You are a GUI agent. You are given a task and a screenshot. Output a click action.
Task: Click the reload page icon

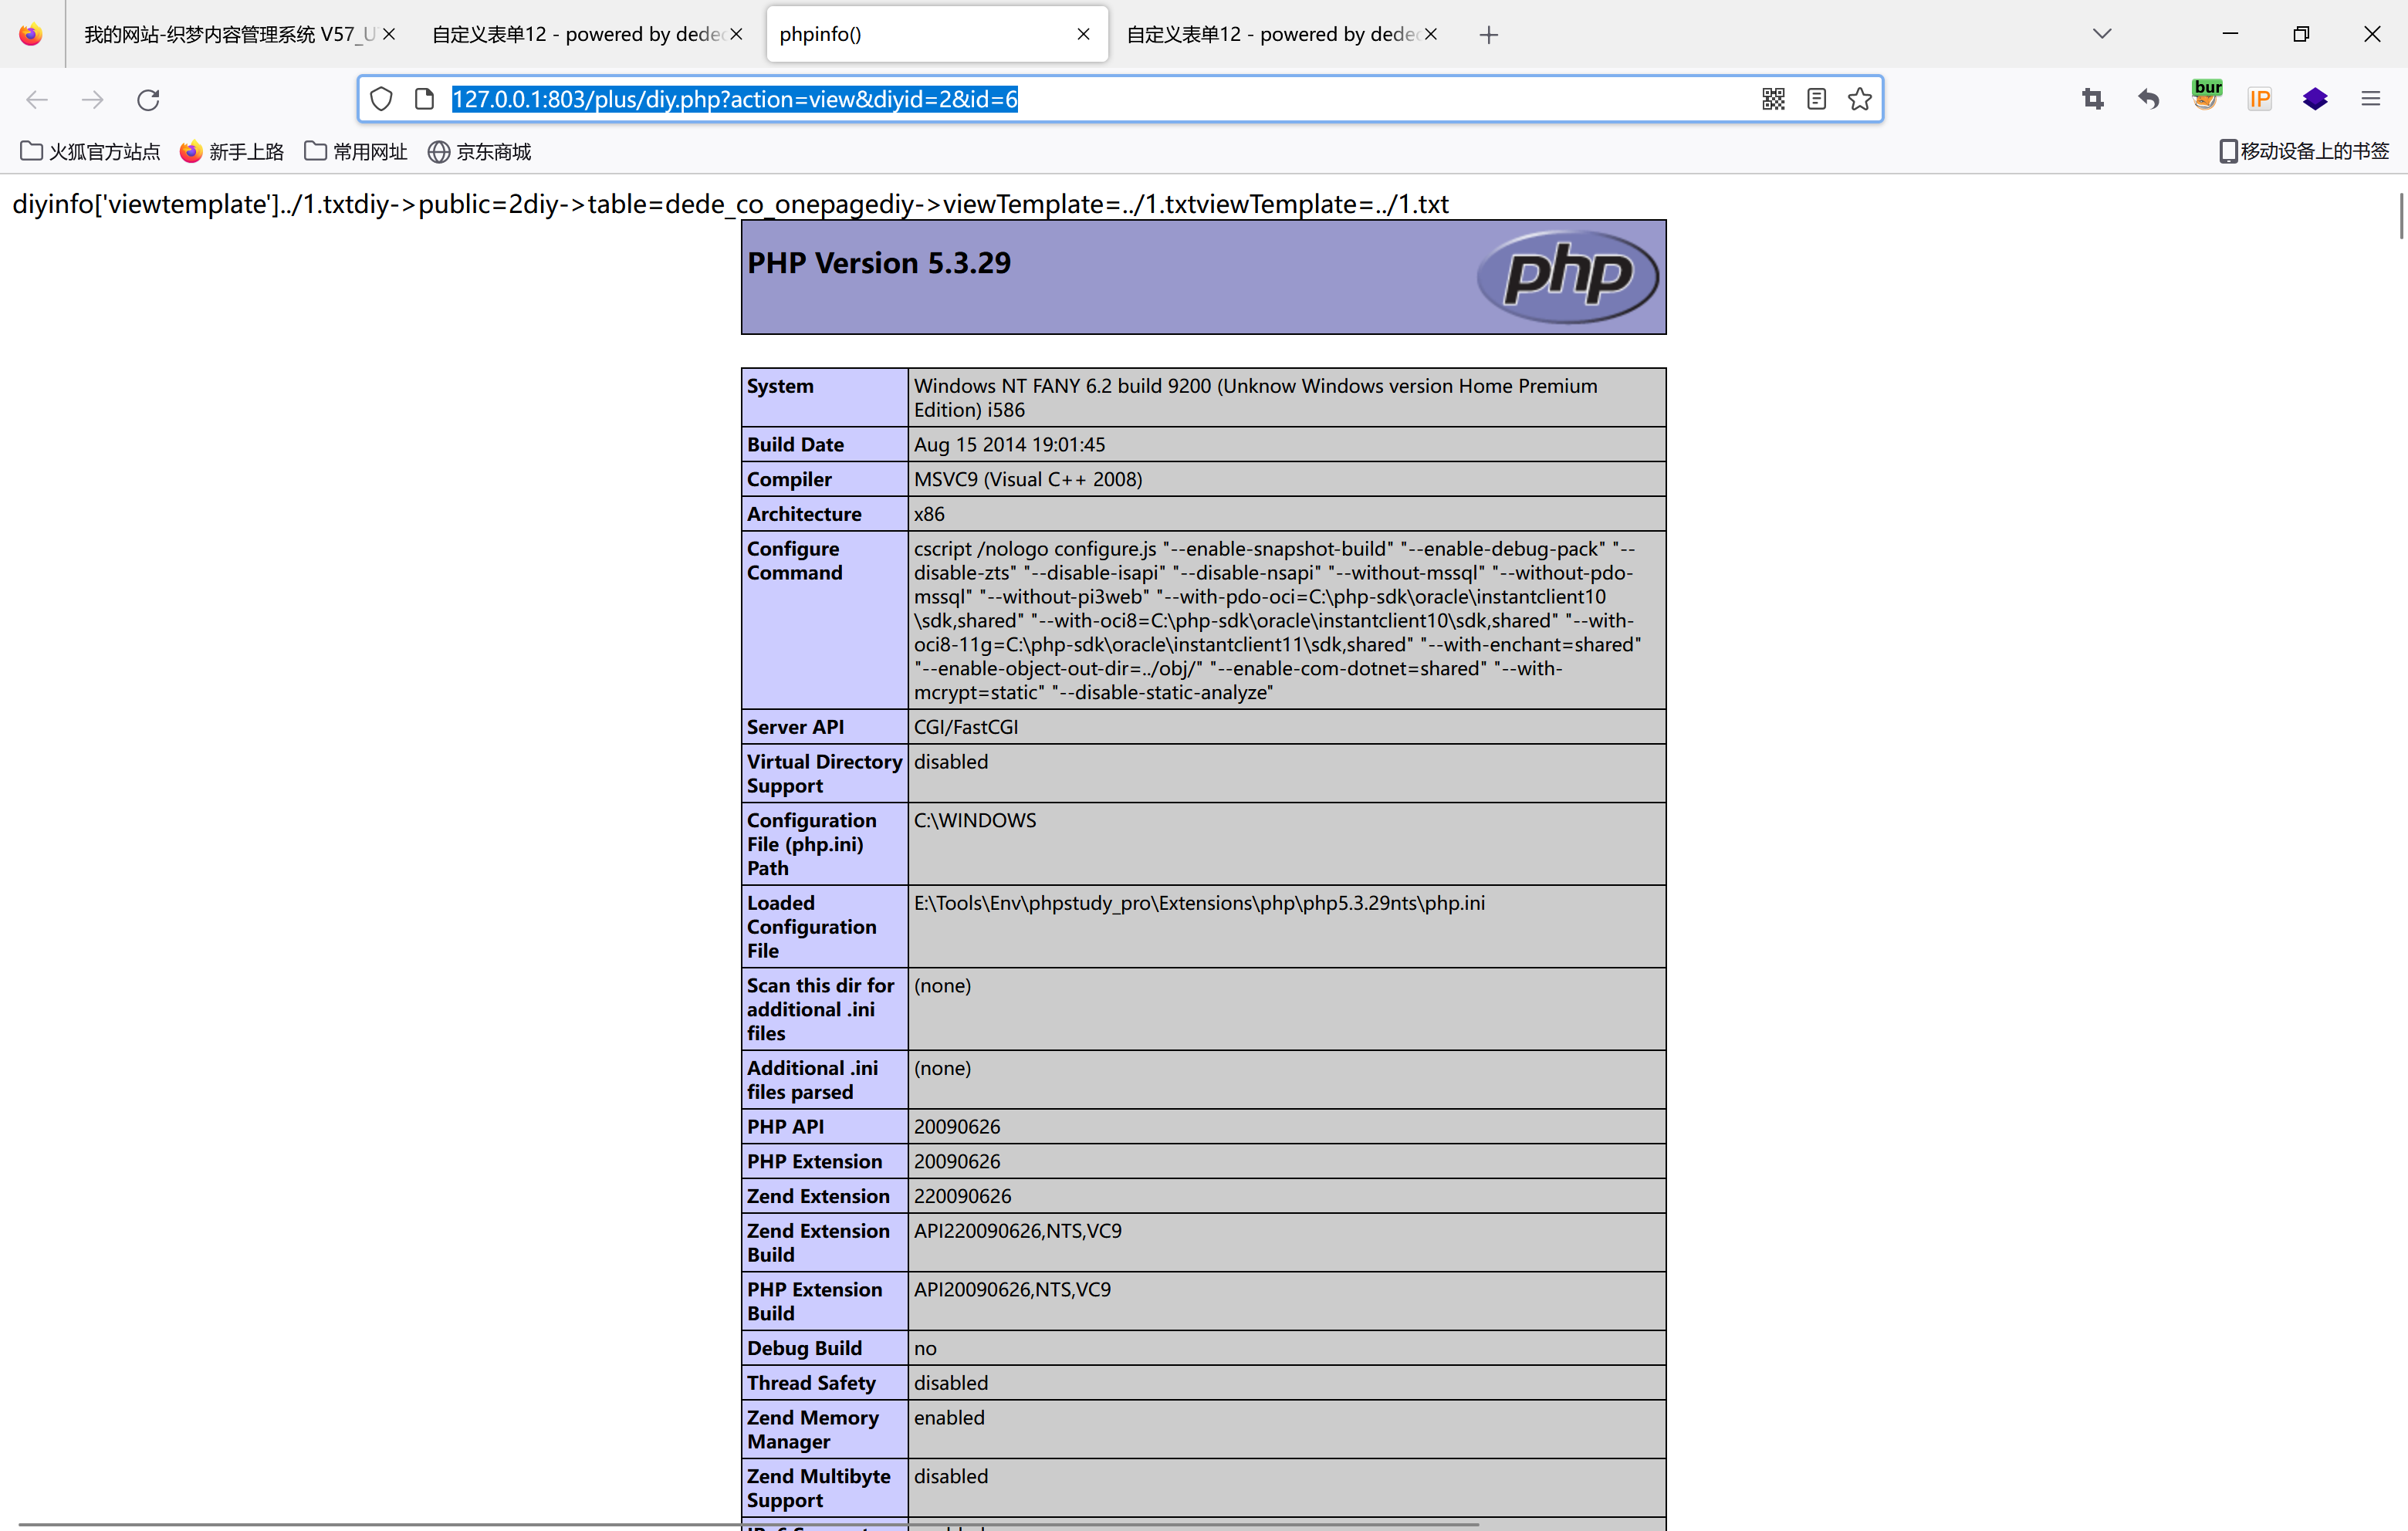coord(148,99)
